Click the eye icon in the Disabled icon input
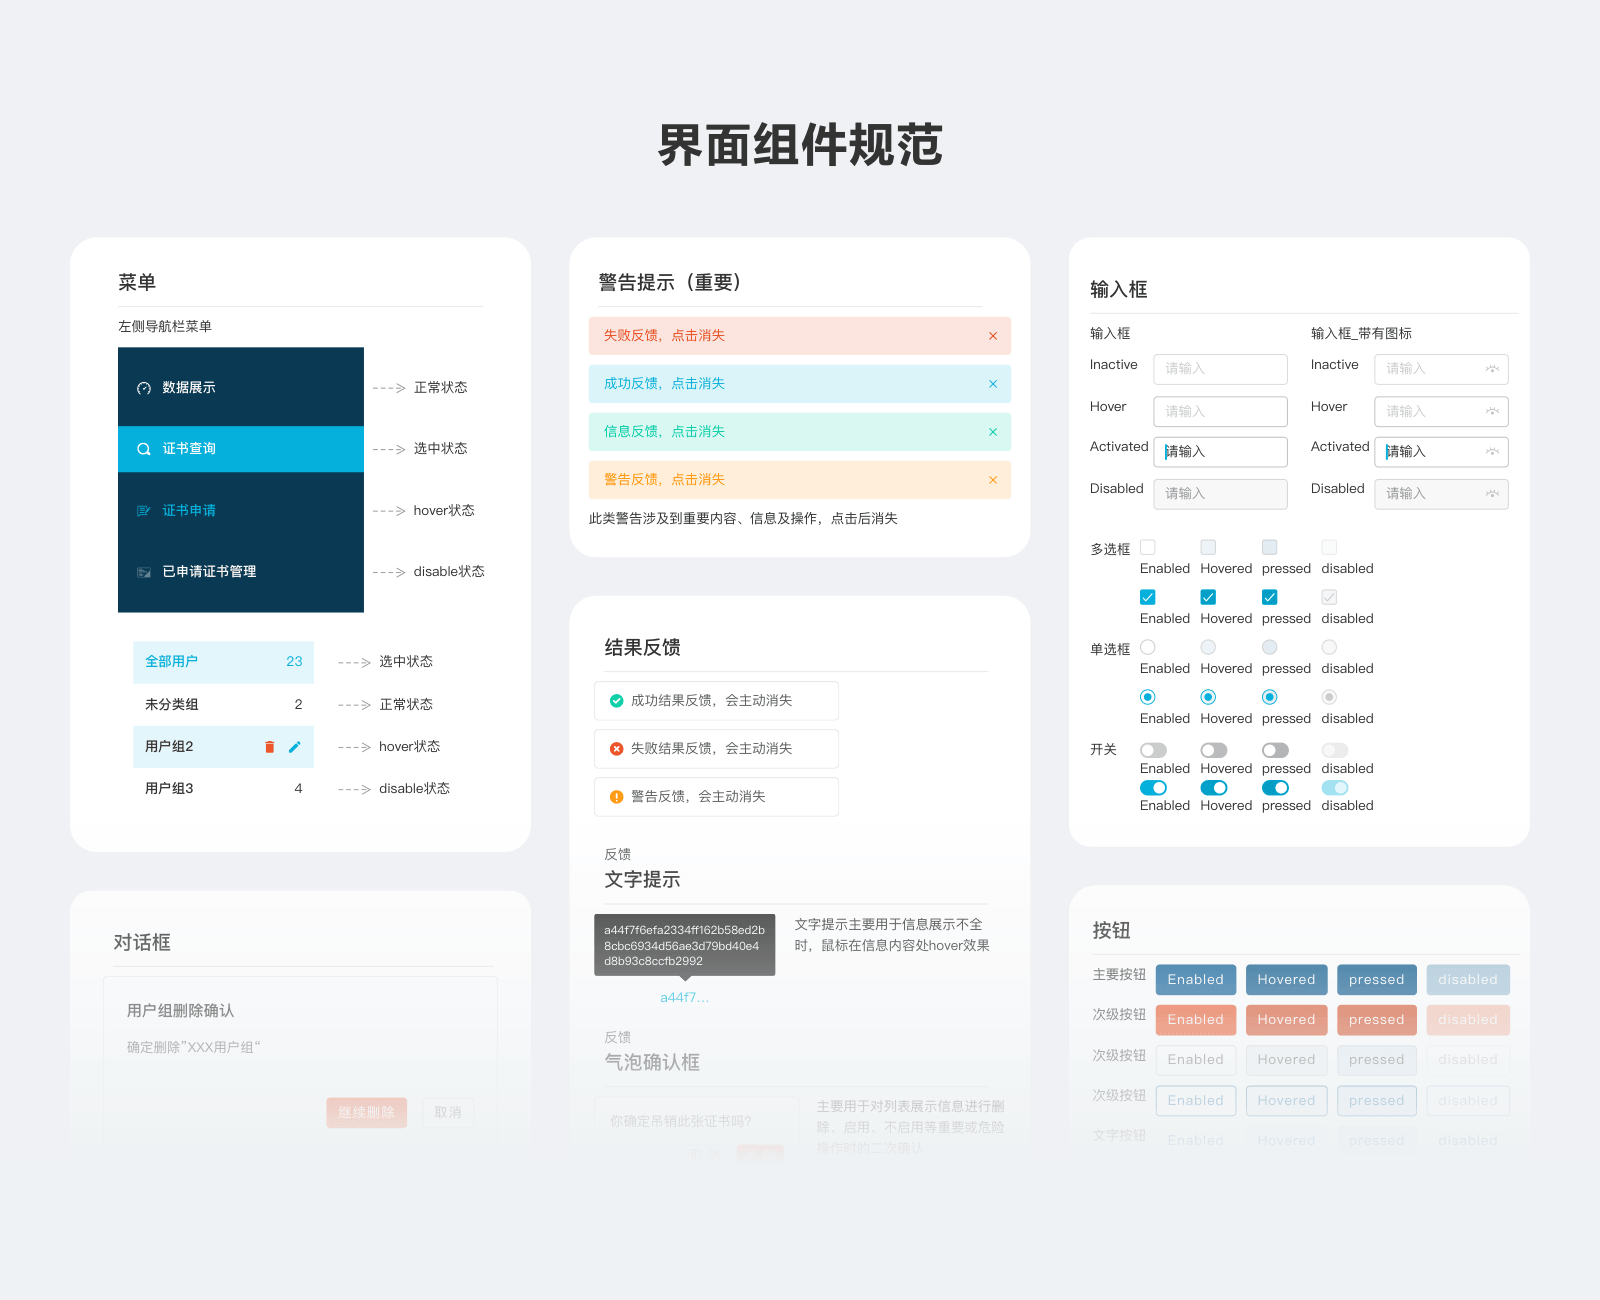 (1492, 494)
